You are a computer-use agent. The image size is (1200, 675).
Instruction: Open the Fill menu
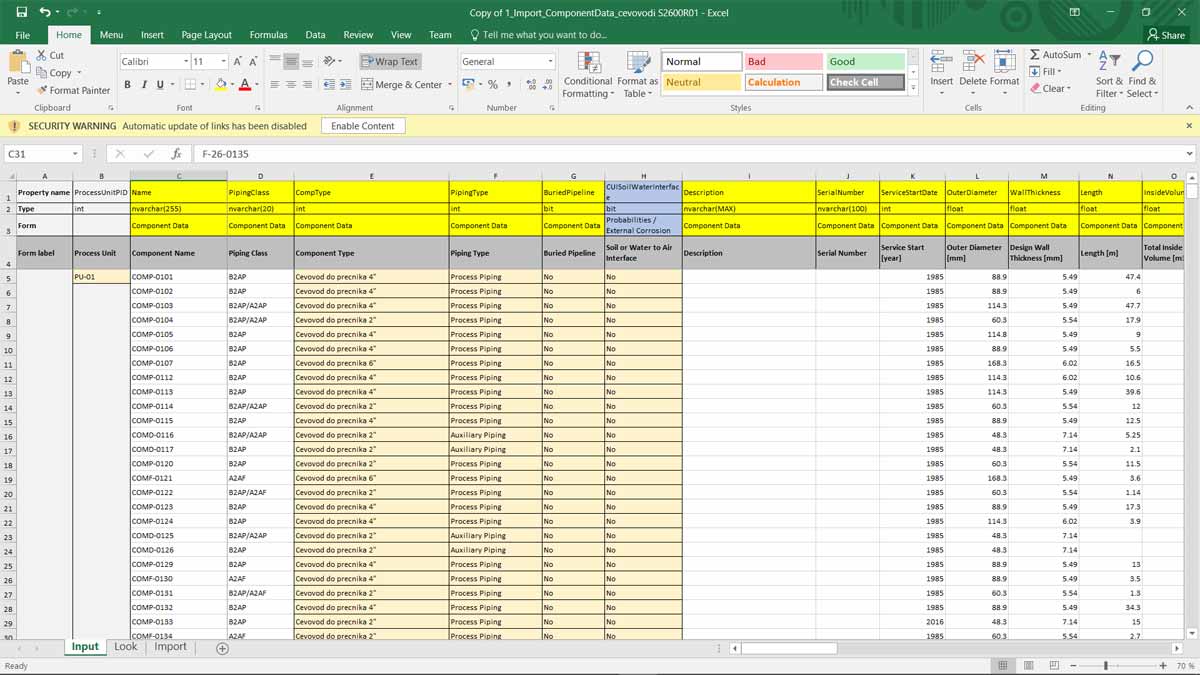[1045, 72]
